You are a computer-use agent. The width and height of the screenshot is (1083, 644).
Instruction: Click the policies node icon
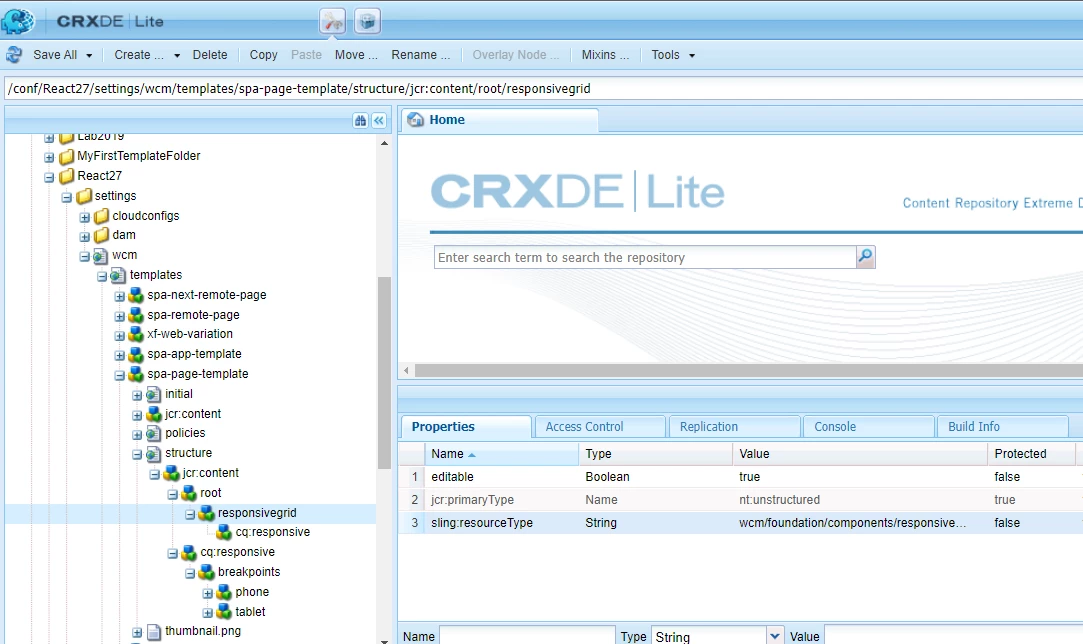tap(153, 434)
